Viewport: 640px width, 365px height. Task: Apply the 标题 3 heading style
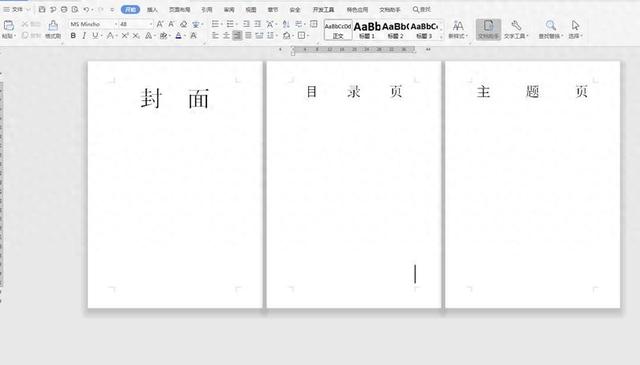424,30
